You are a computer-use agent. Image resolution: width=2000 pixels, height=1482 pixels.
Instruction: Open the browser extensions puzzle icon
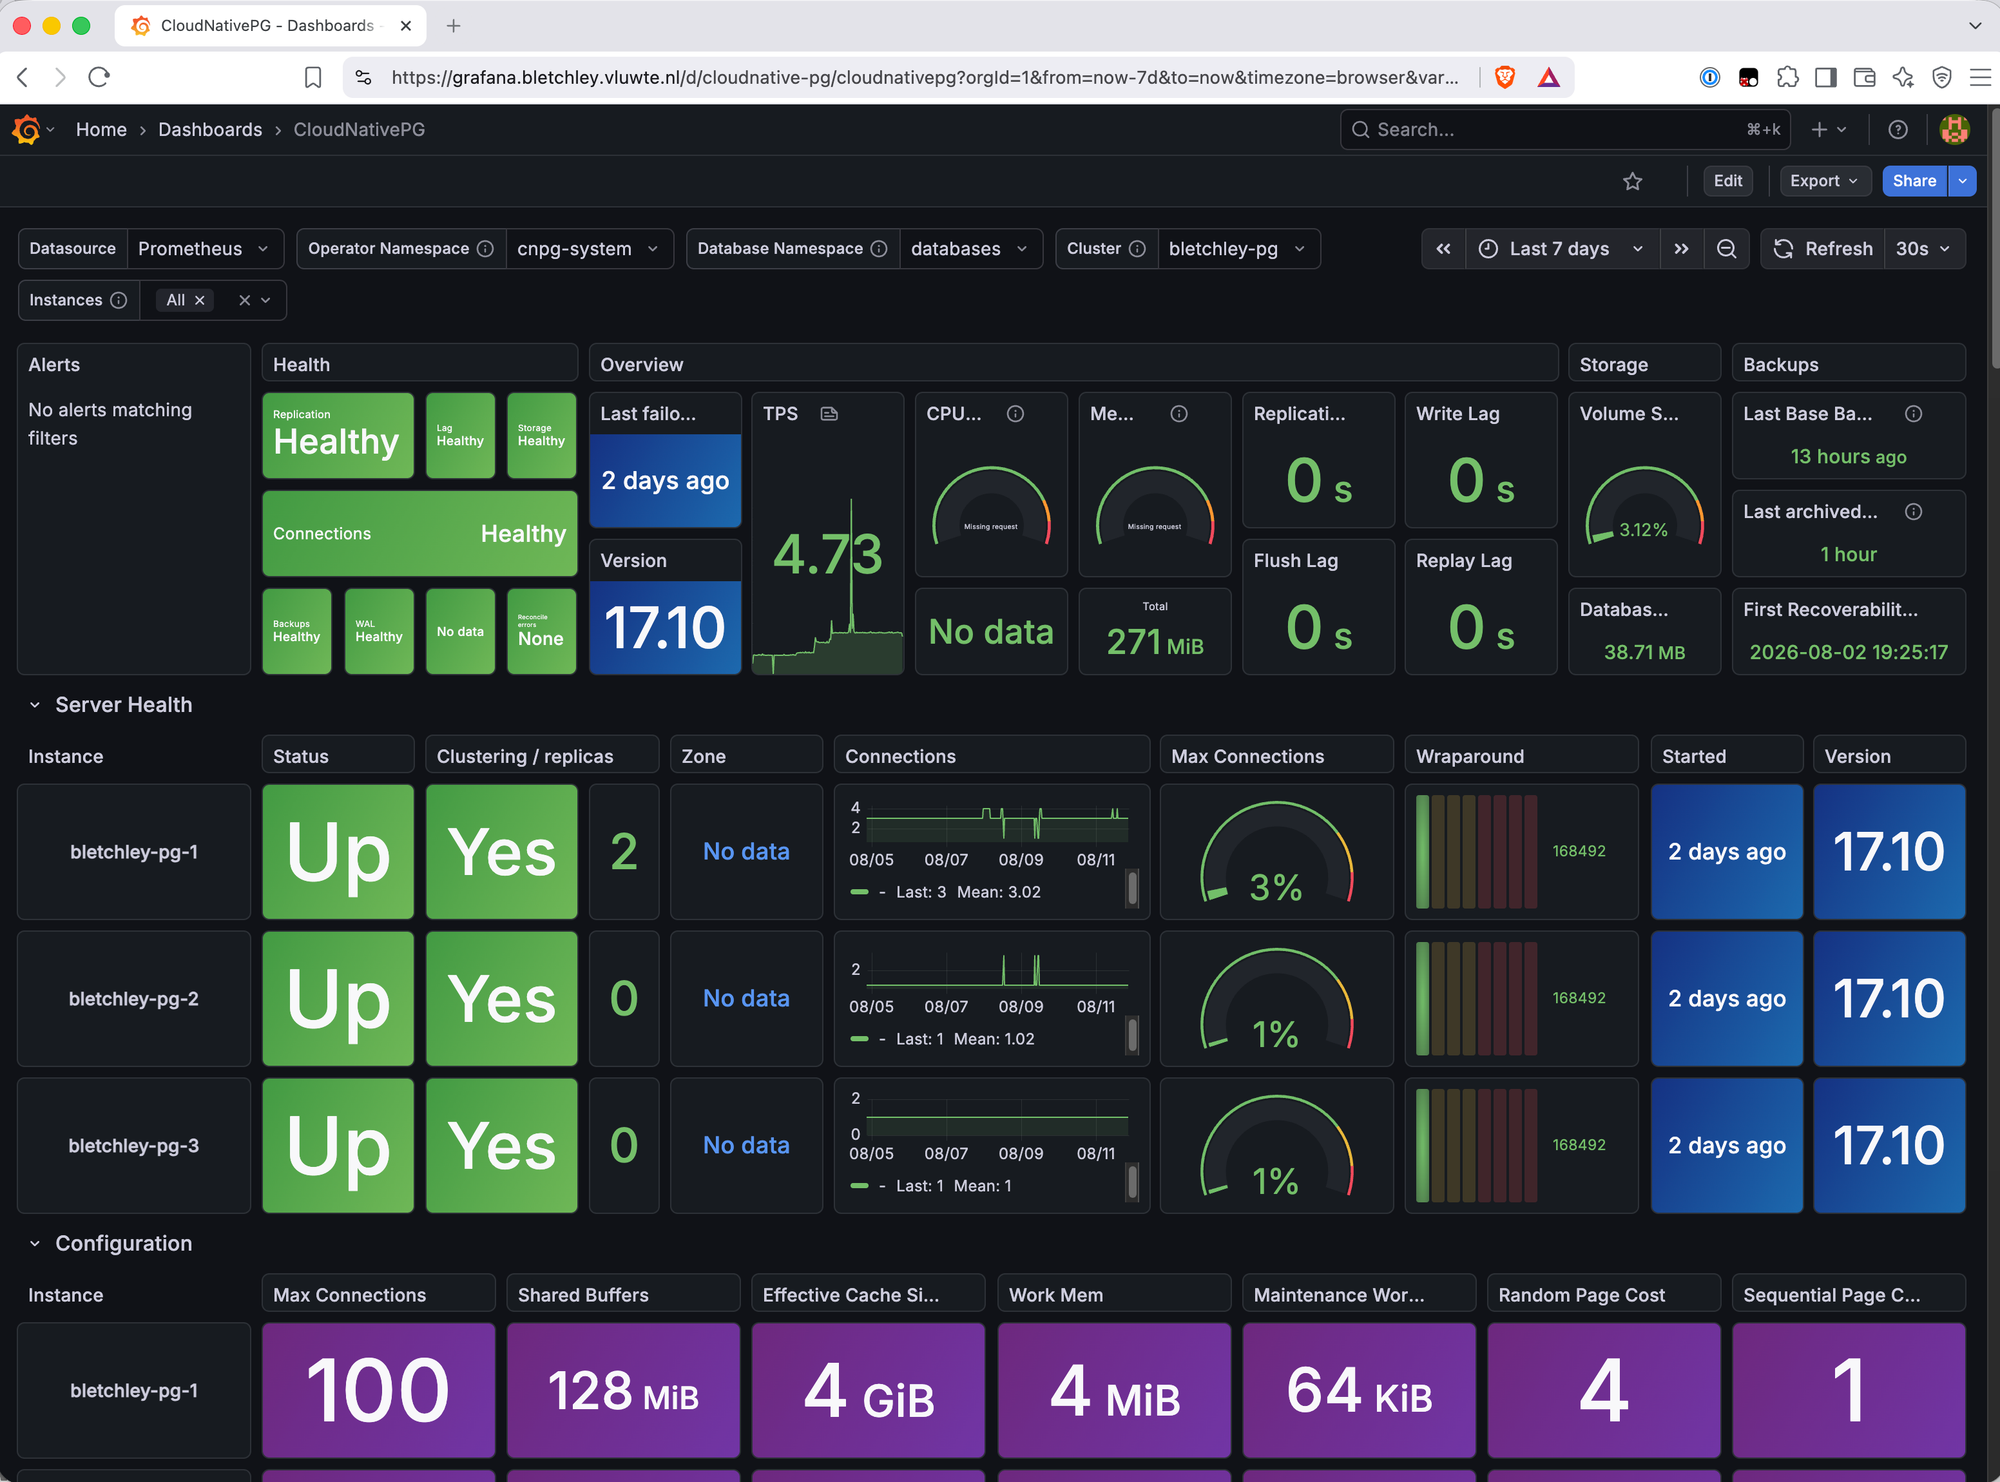point(1787,77)
